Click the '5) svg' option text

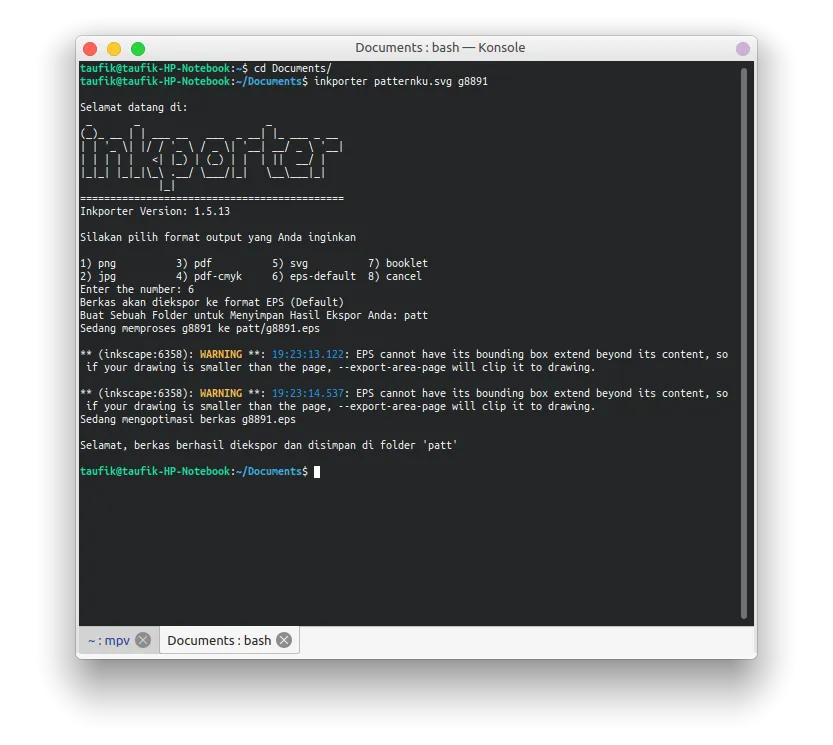tap(290, 264)
